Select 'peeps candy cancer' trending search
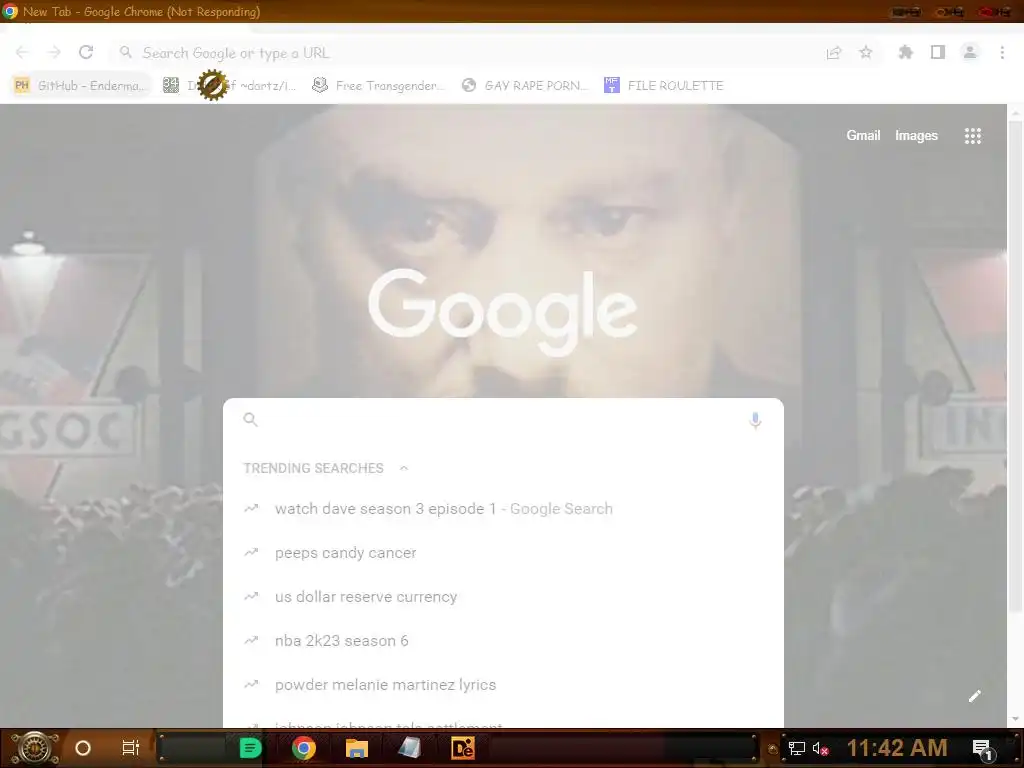Viewport: 1024px width, 768px height. pos(503,552)
